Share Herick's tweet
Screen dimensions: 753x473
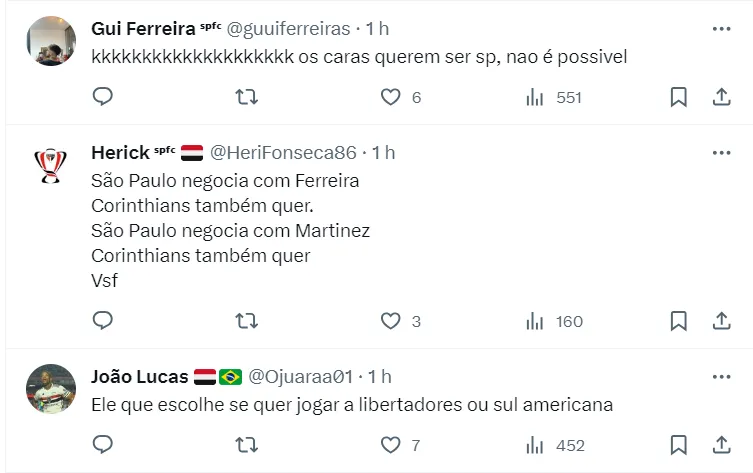tap(721, 321)
